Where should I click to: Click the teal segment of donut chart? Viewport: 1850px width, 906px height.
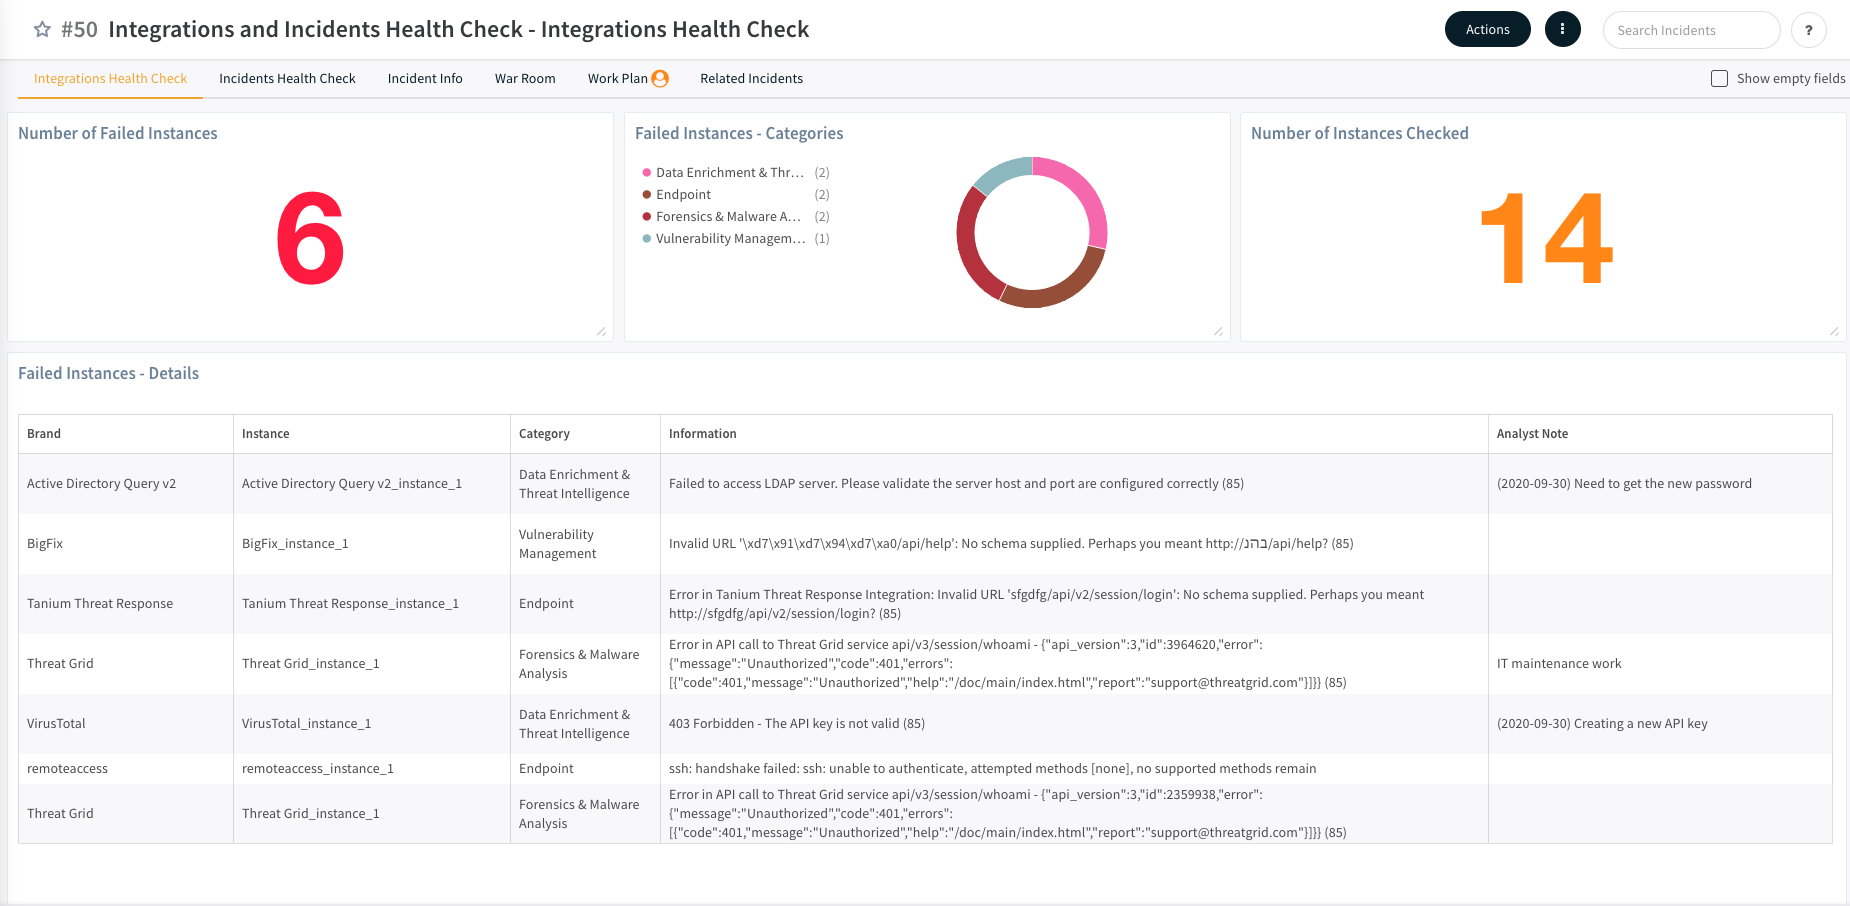point(1003,173)
